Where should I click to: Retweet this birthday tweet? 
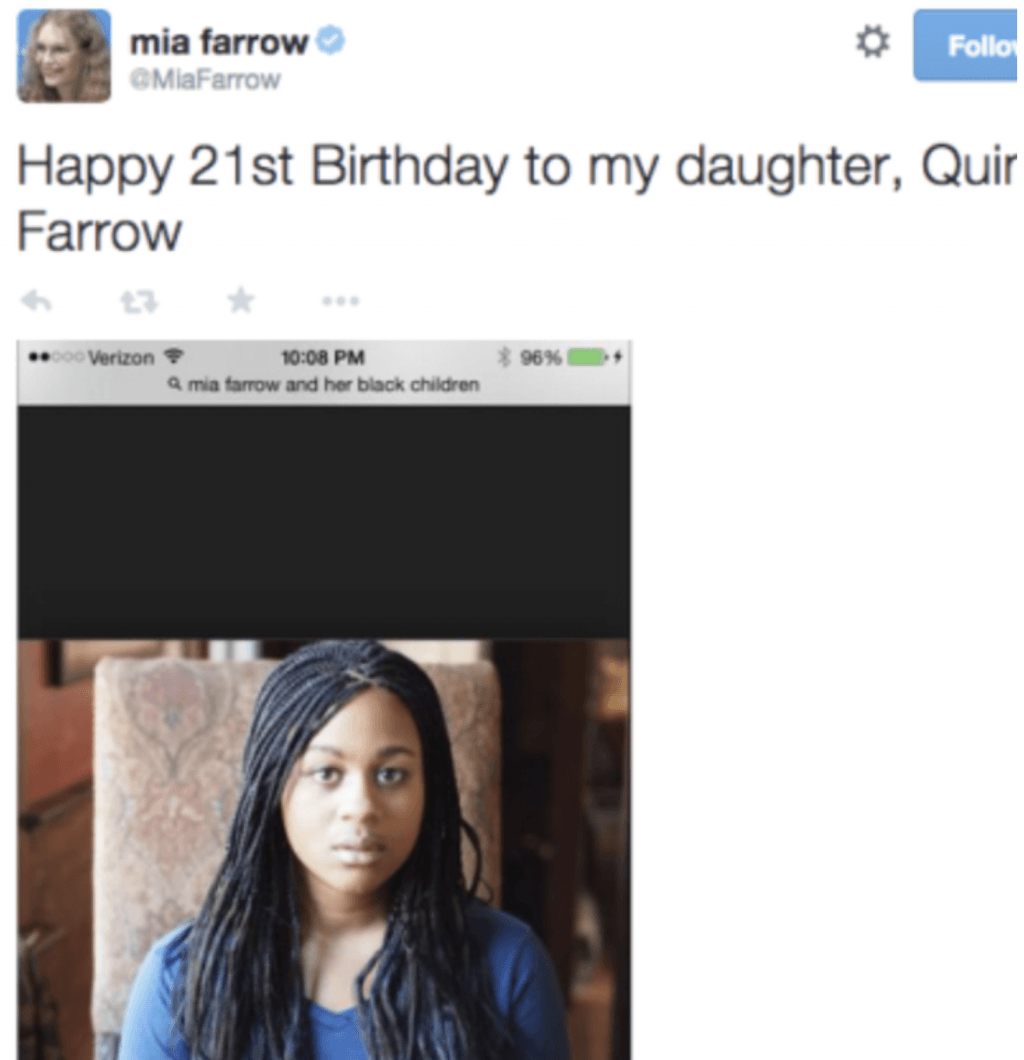[x=139, y=302]
